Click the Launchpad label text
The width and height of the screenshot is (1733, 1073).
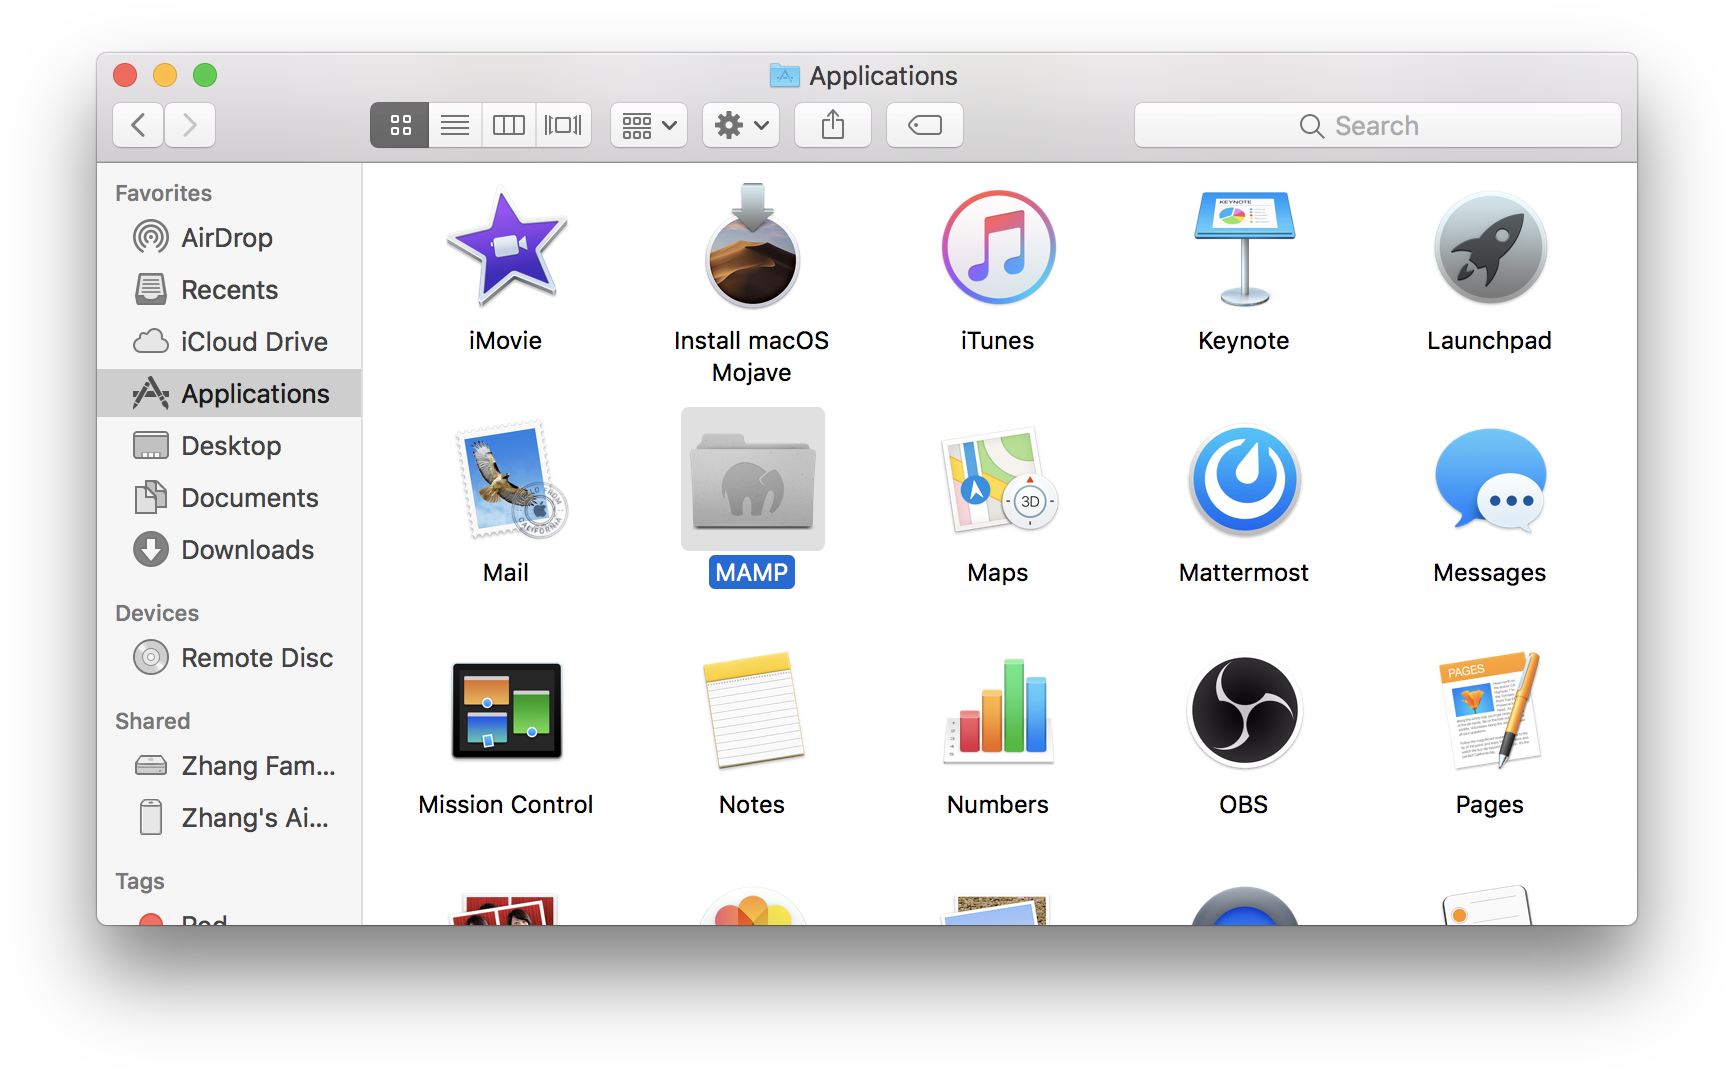click(1490, 340)
